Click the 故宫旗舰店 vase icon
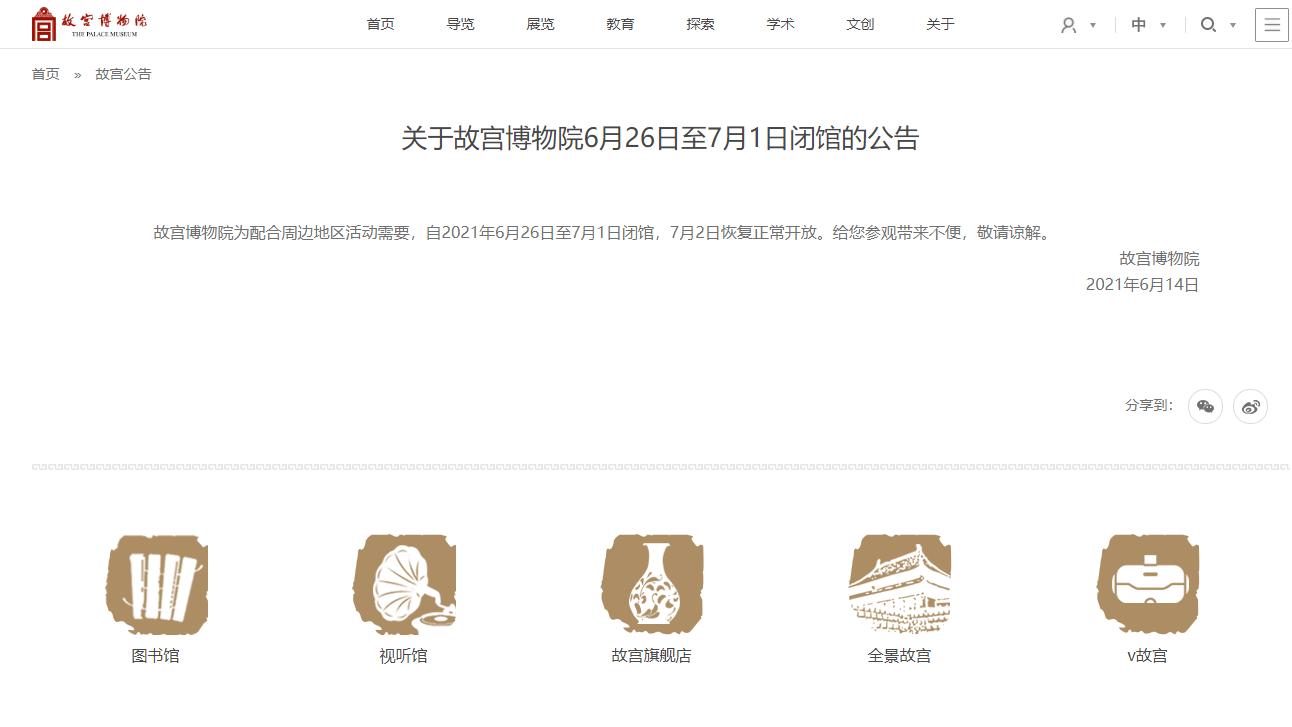 pos(652,585)
